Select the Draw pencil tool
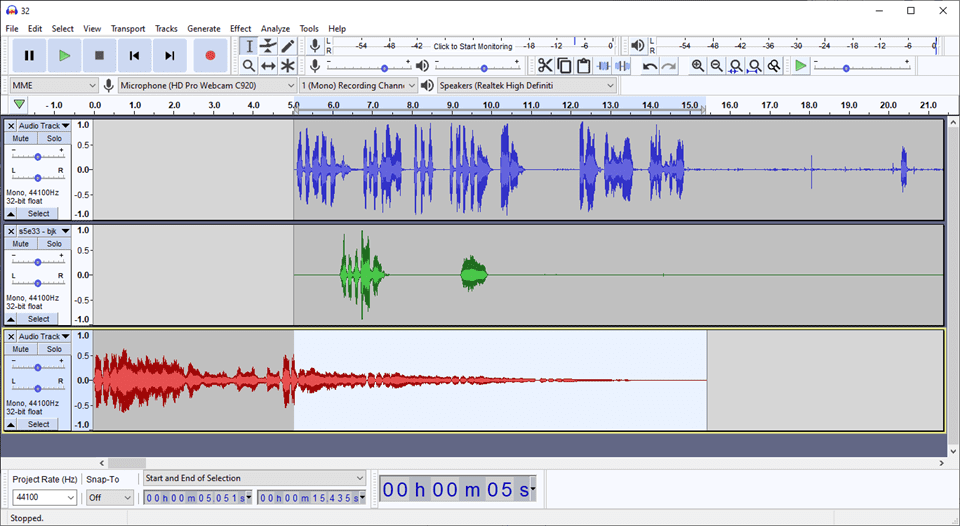The width and height of the screenshot is (960, 526). tap(288, 46)
